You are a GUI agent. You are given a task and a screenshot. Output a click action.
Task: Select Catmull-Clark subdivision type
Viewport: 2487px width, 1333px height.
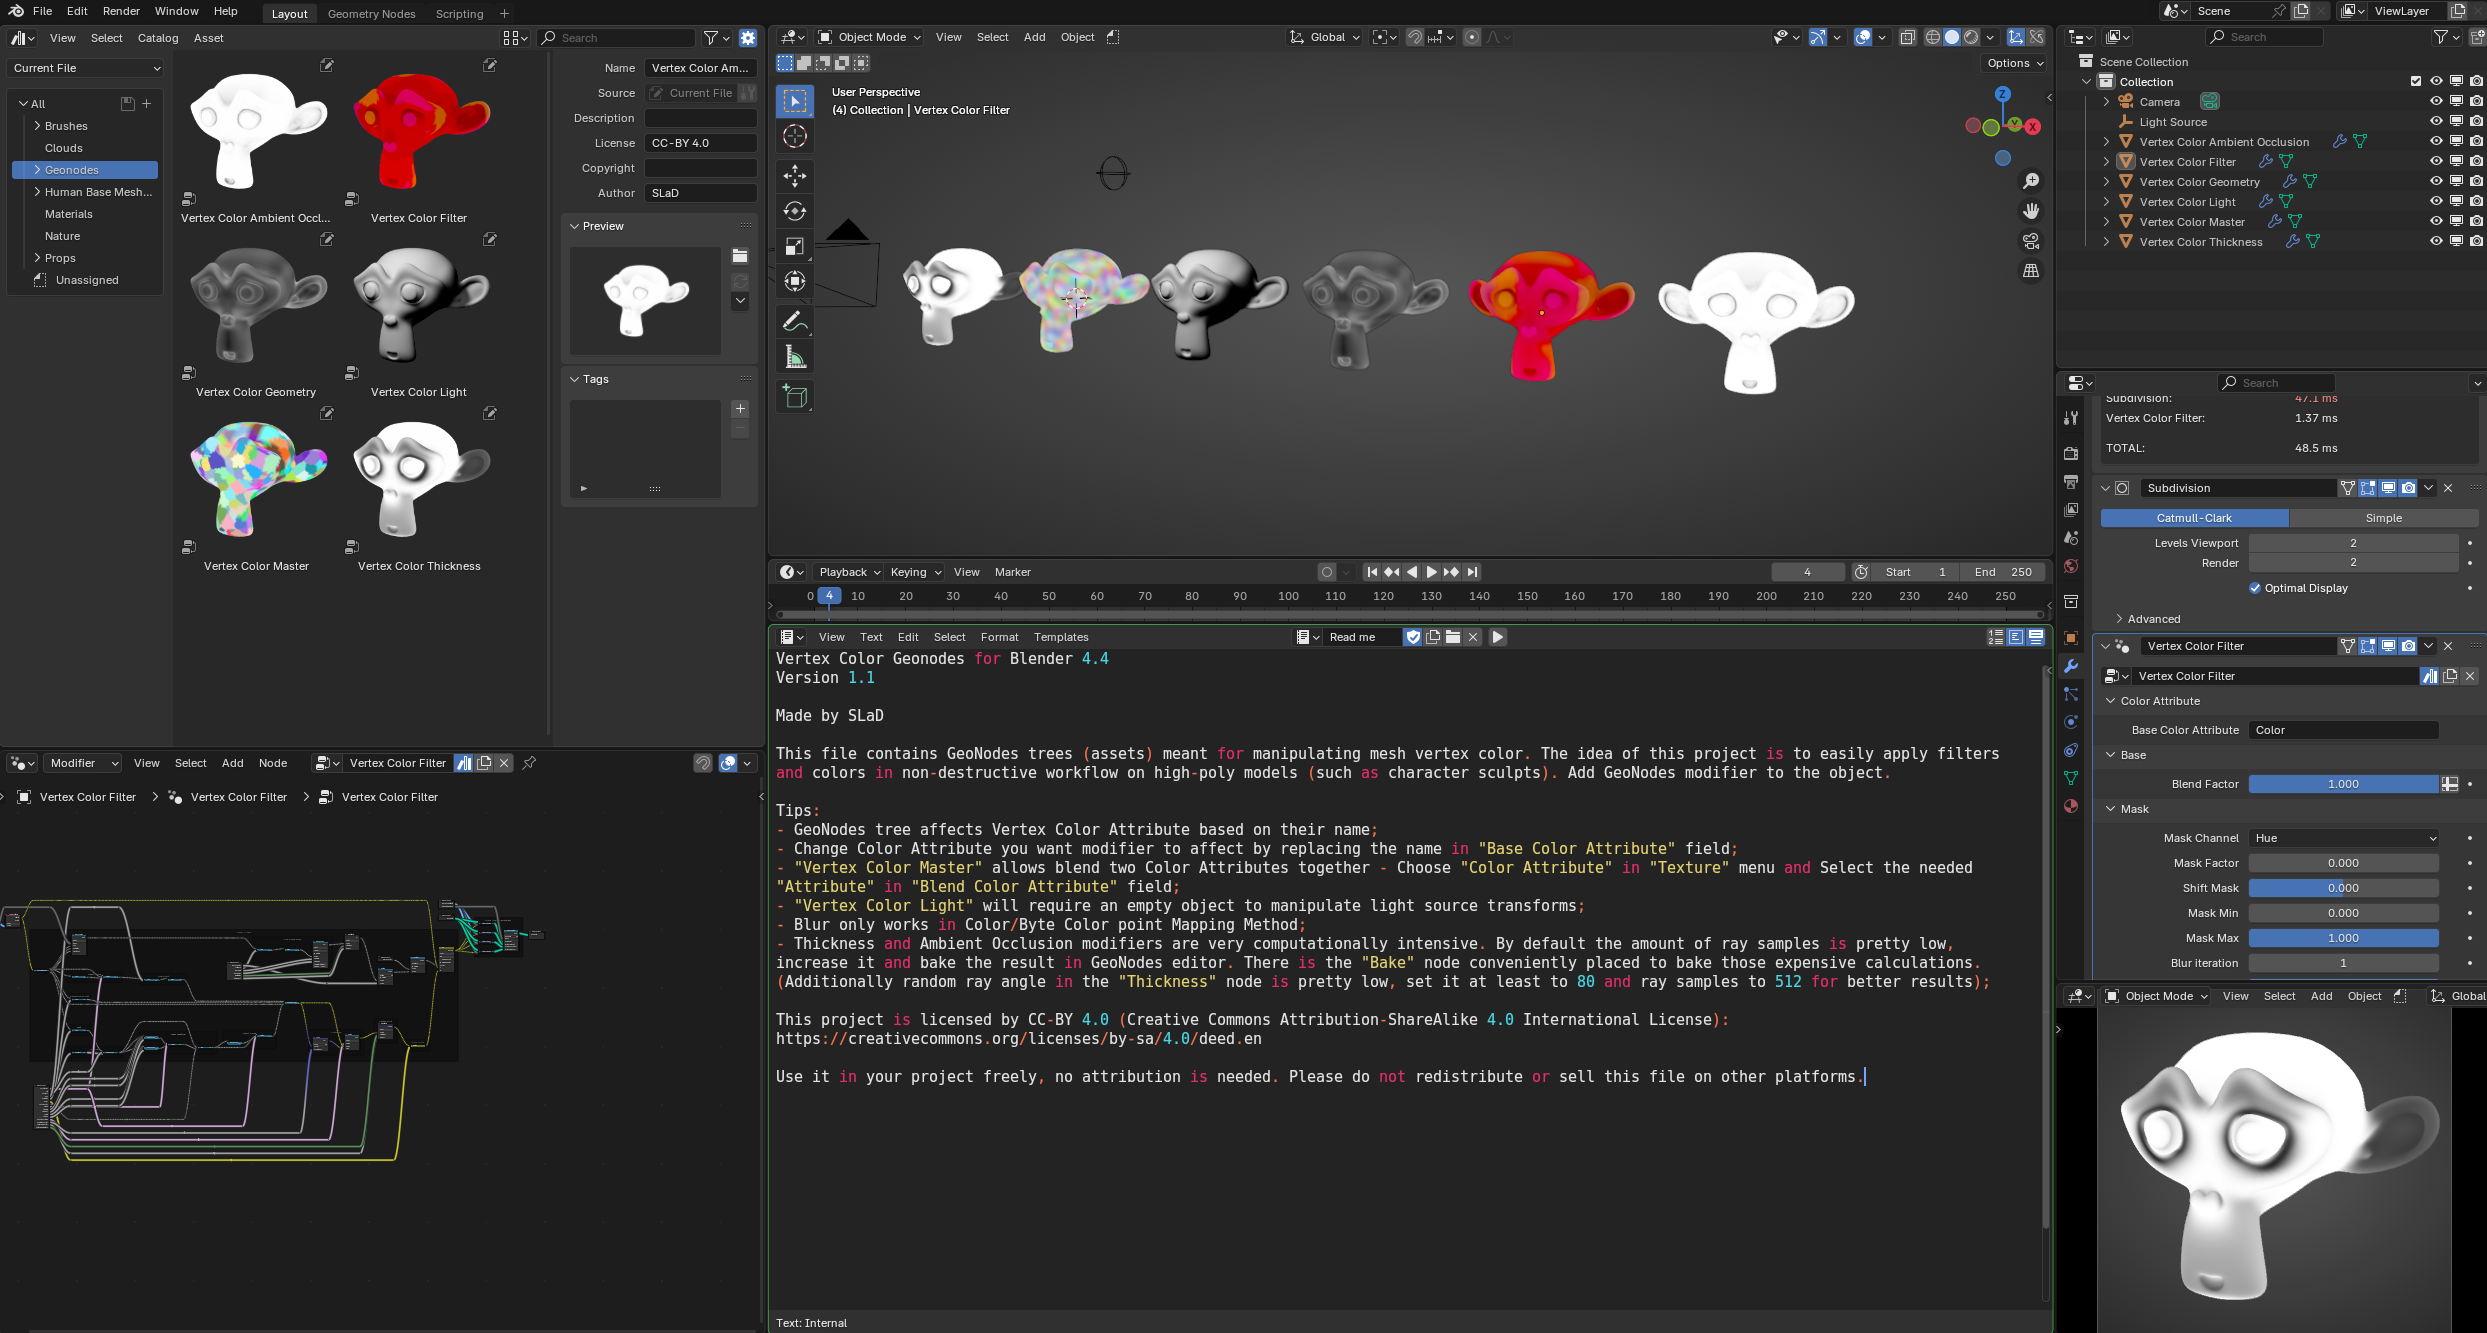(x=2194, y=518)
